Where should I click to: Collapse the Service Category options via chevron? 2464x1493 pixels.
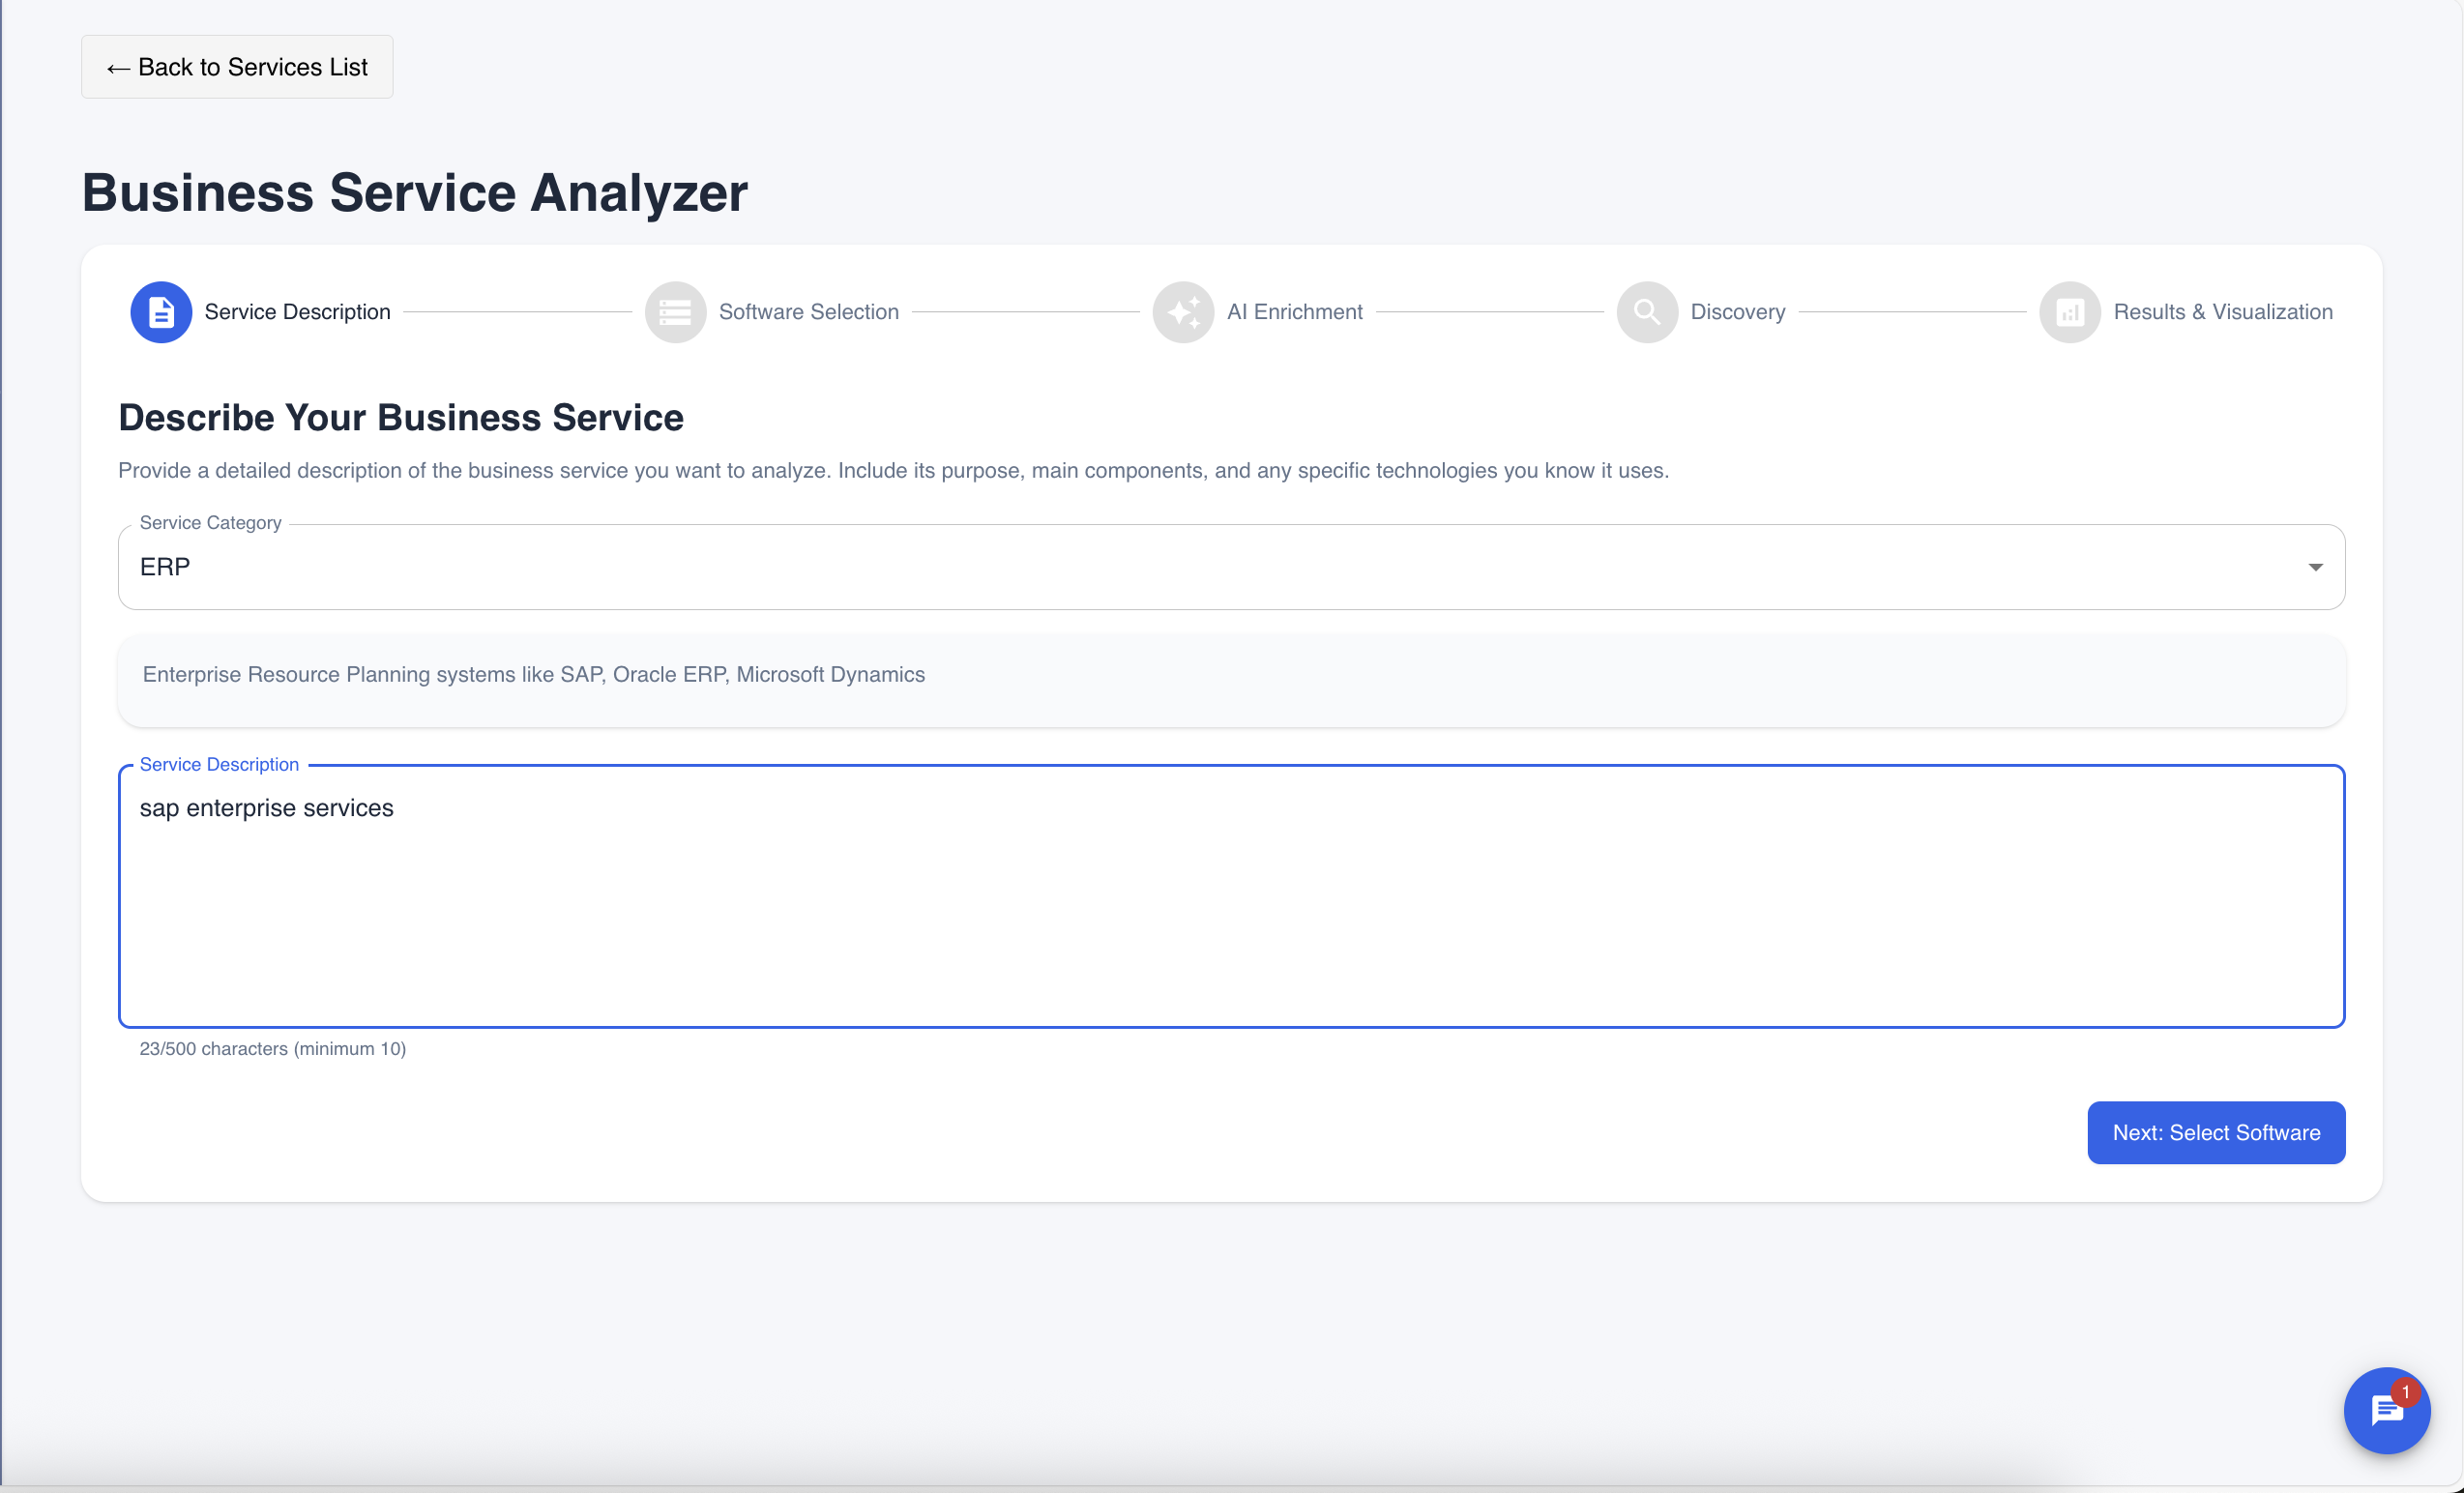tap(2316, 567)
